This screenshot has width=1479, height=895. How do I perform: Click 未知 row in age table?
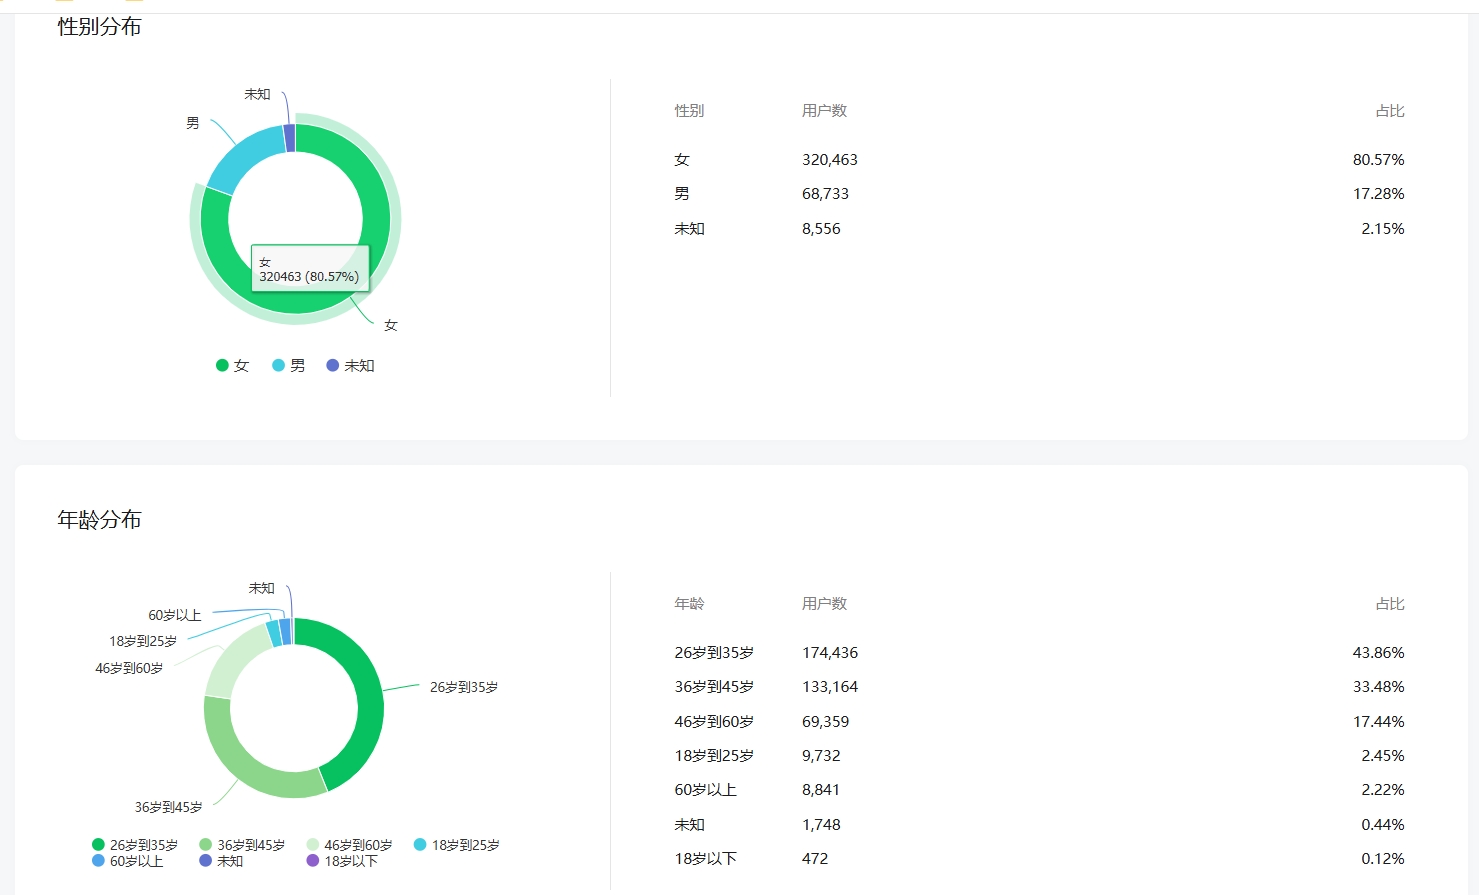(x=690, y=825)
